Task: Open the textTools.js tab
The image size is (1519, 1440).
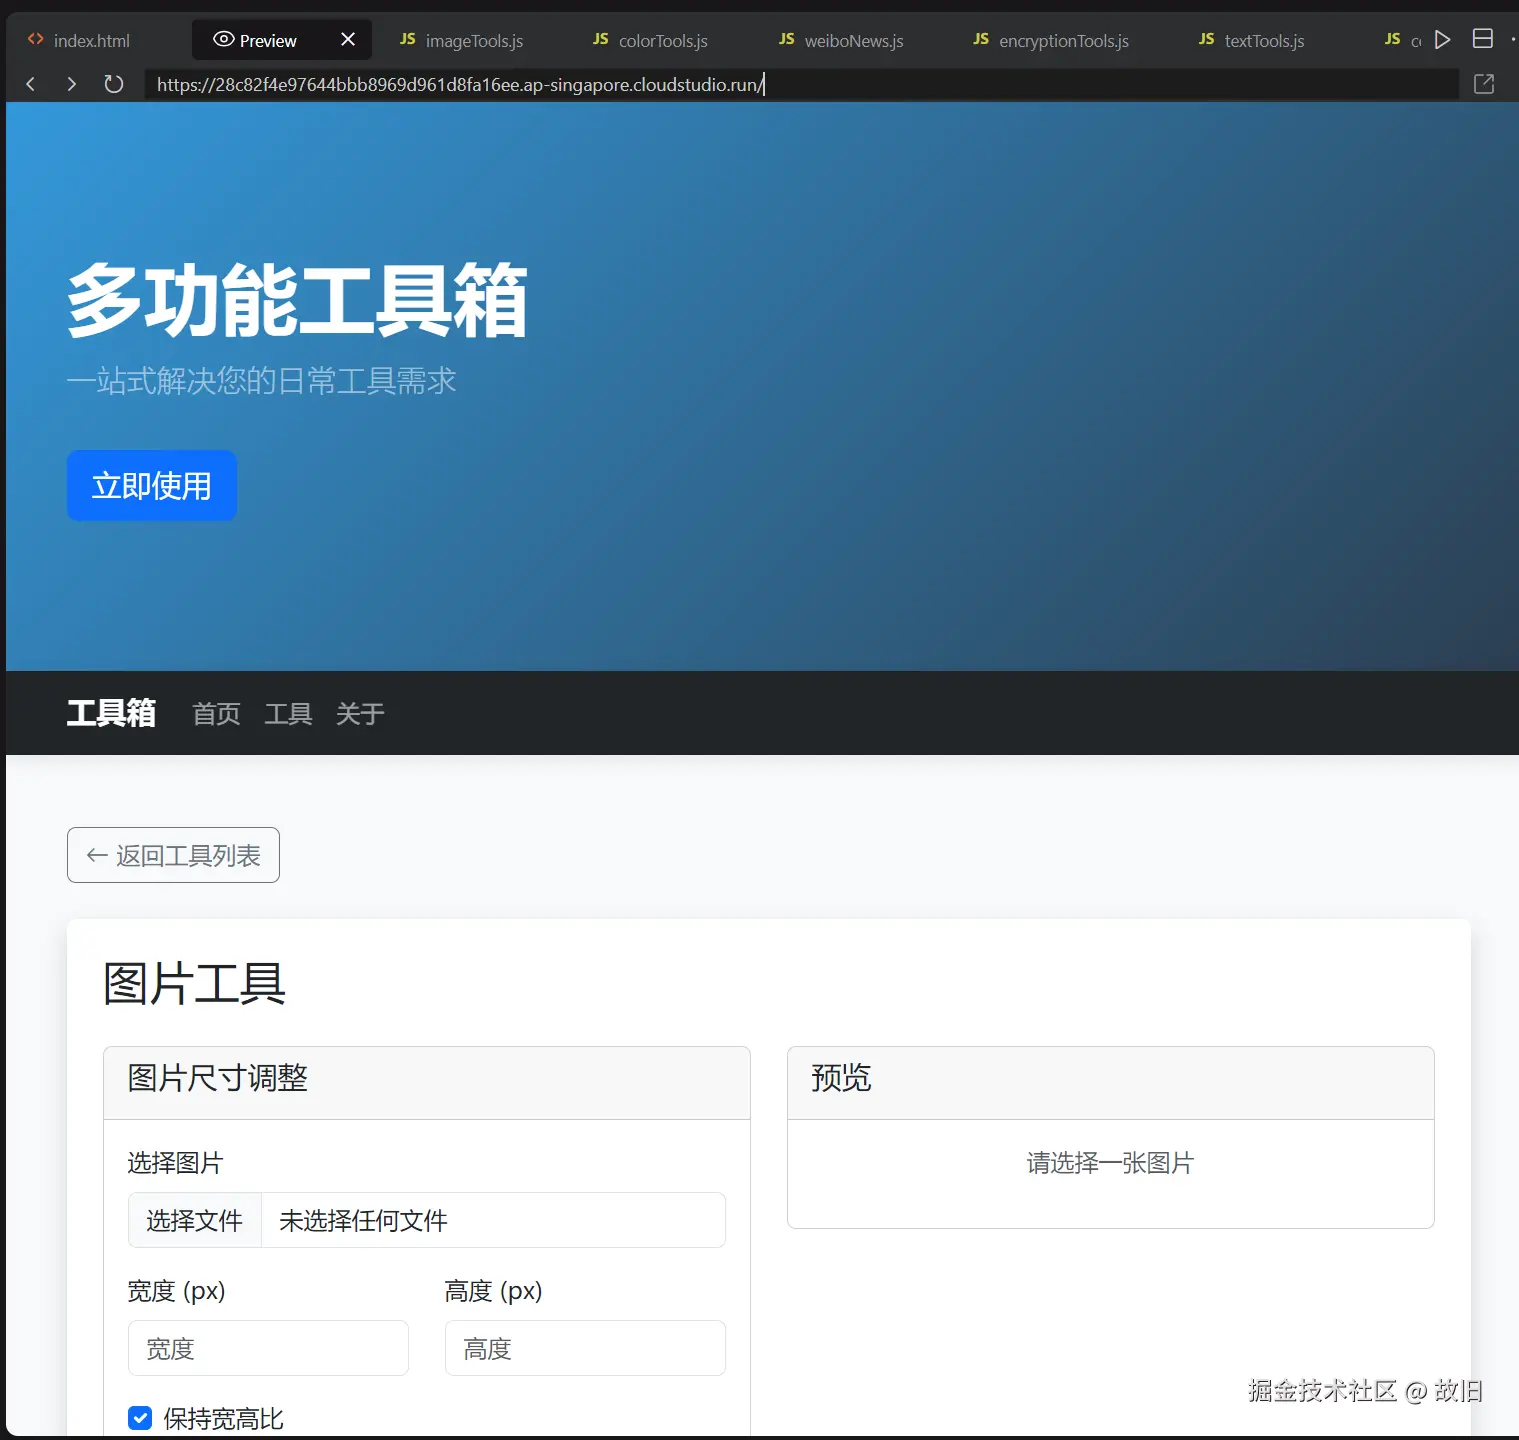Action: 1252,40
